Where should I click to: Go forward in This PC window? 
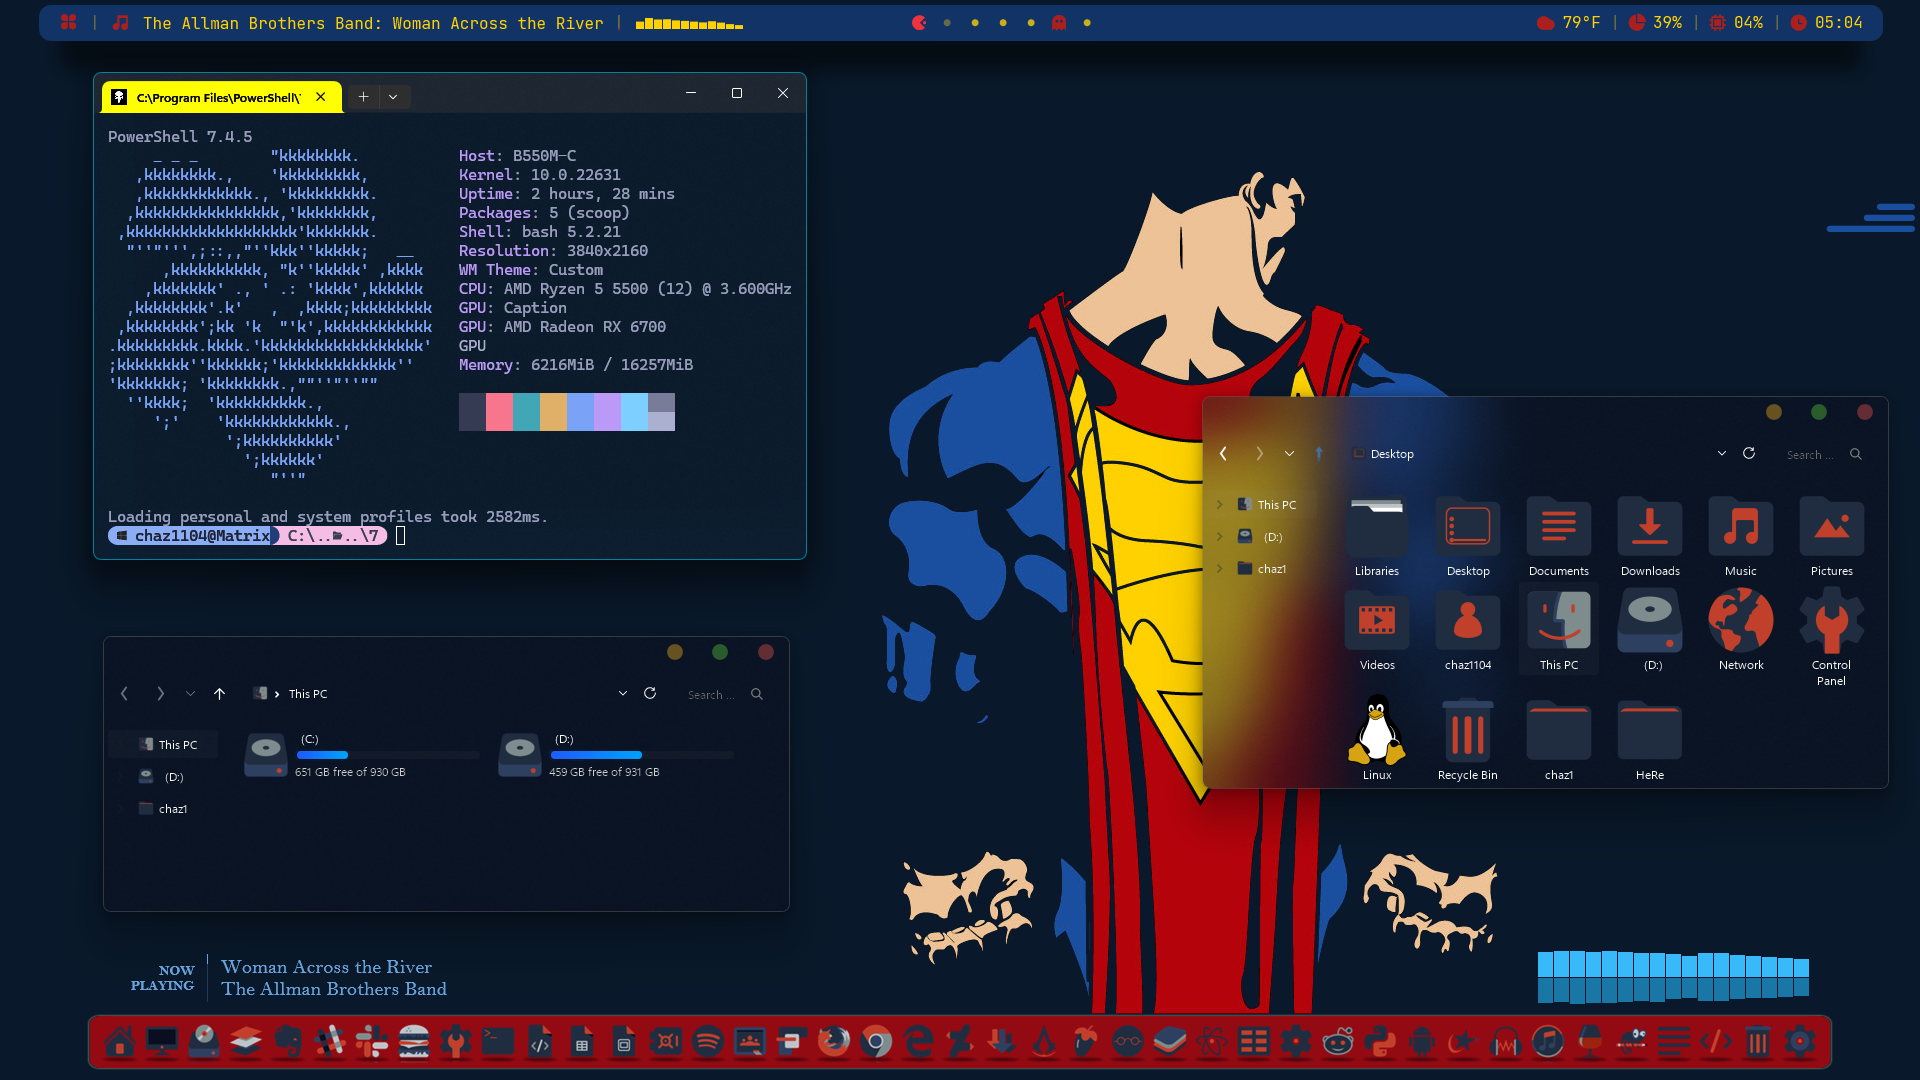[x=160, y=694]
